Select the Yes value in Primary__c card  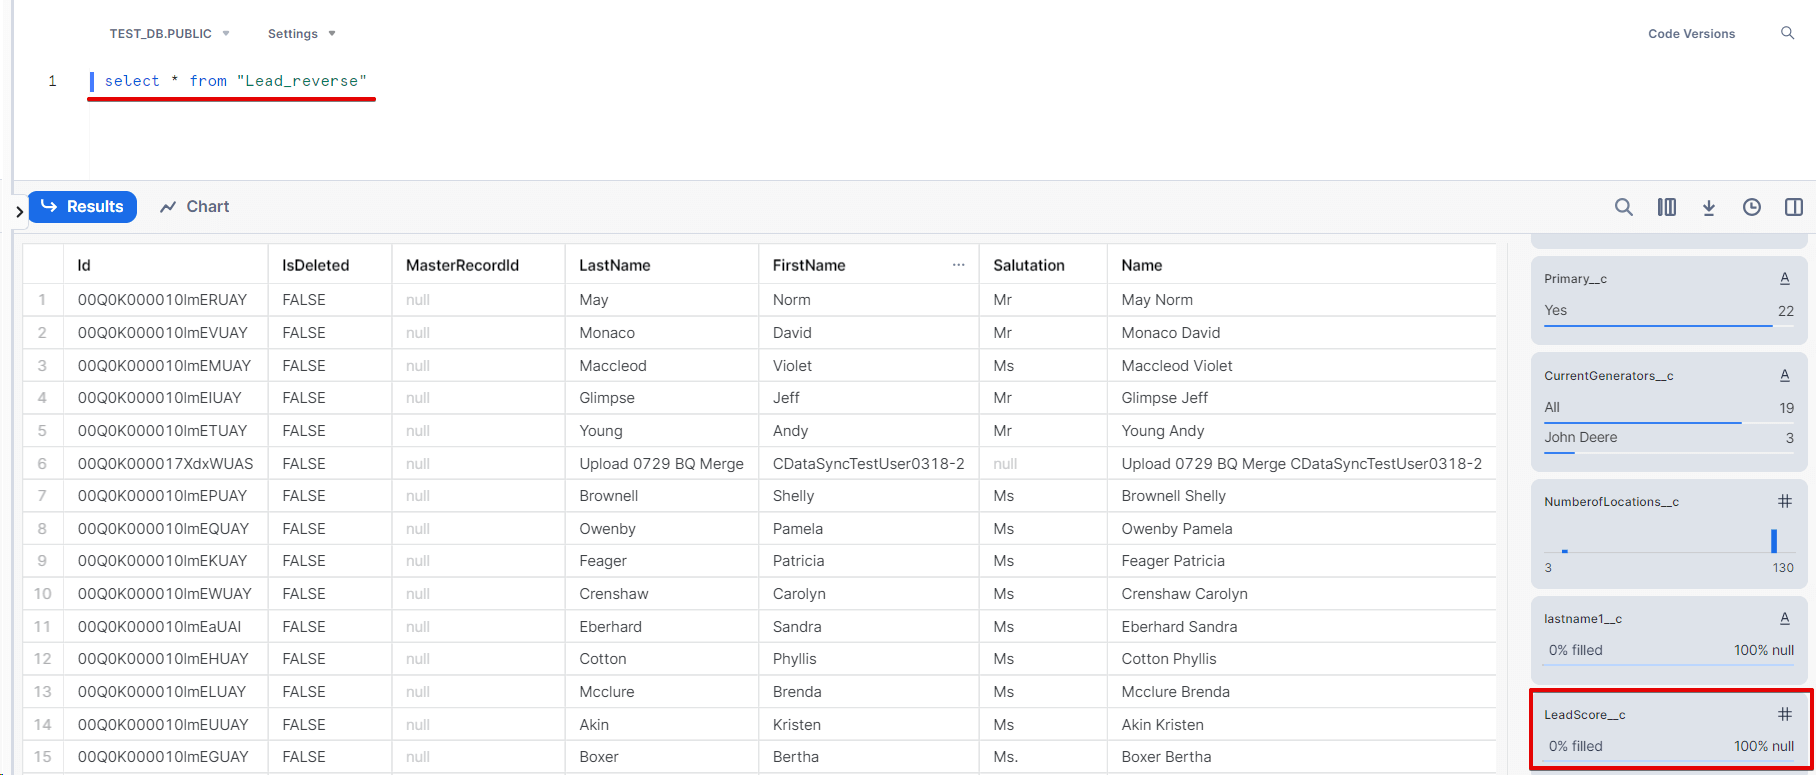[1556, 310]
